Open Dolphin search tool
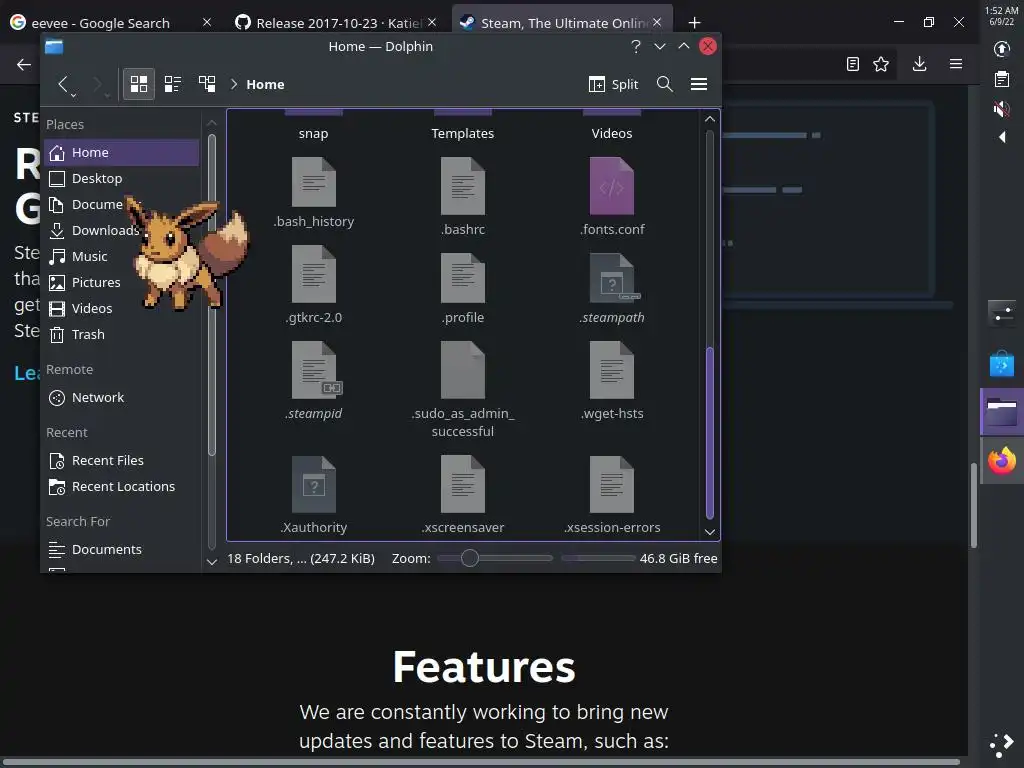Screen dimensions: 1024x768 (x=665, y=84)
